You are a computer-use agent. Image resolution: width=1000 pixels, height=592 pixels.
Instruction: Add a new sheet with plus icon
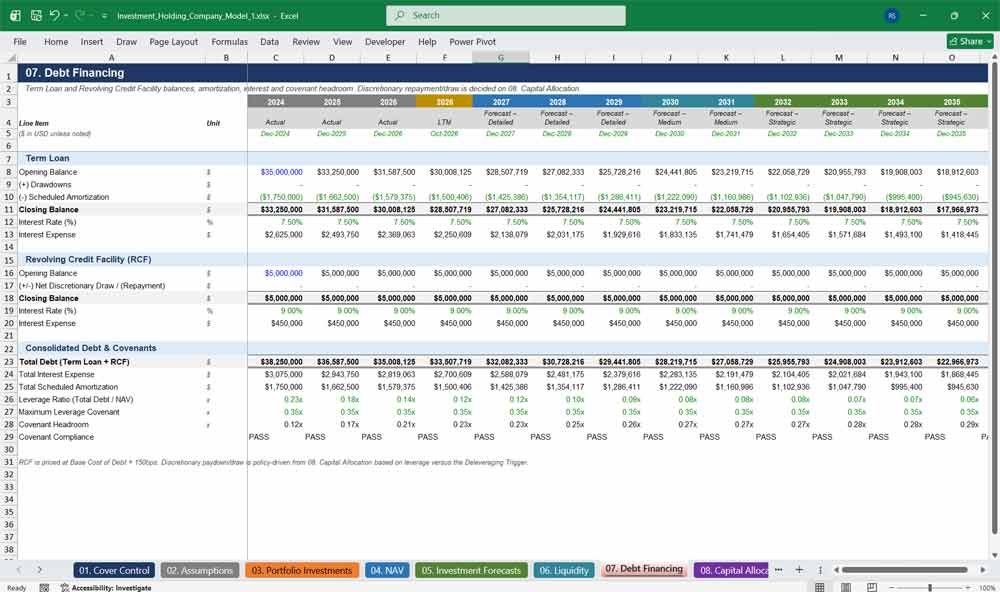(799, 570)
